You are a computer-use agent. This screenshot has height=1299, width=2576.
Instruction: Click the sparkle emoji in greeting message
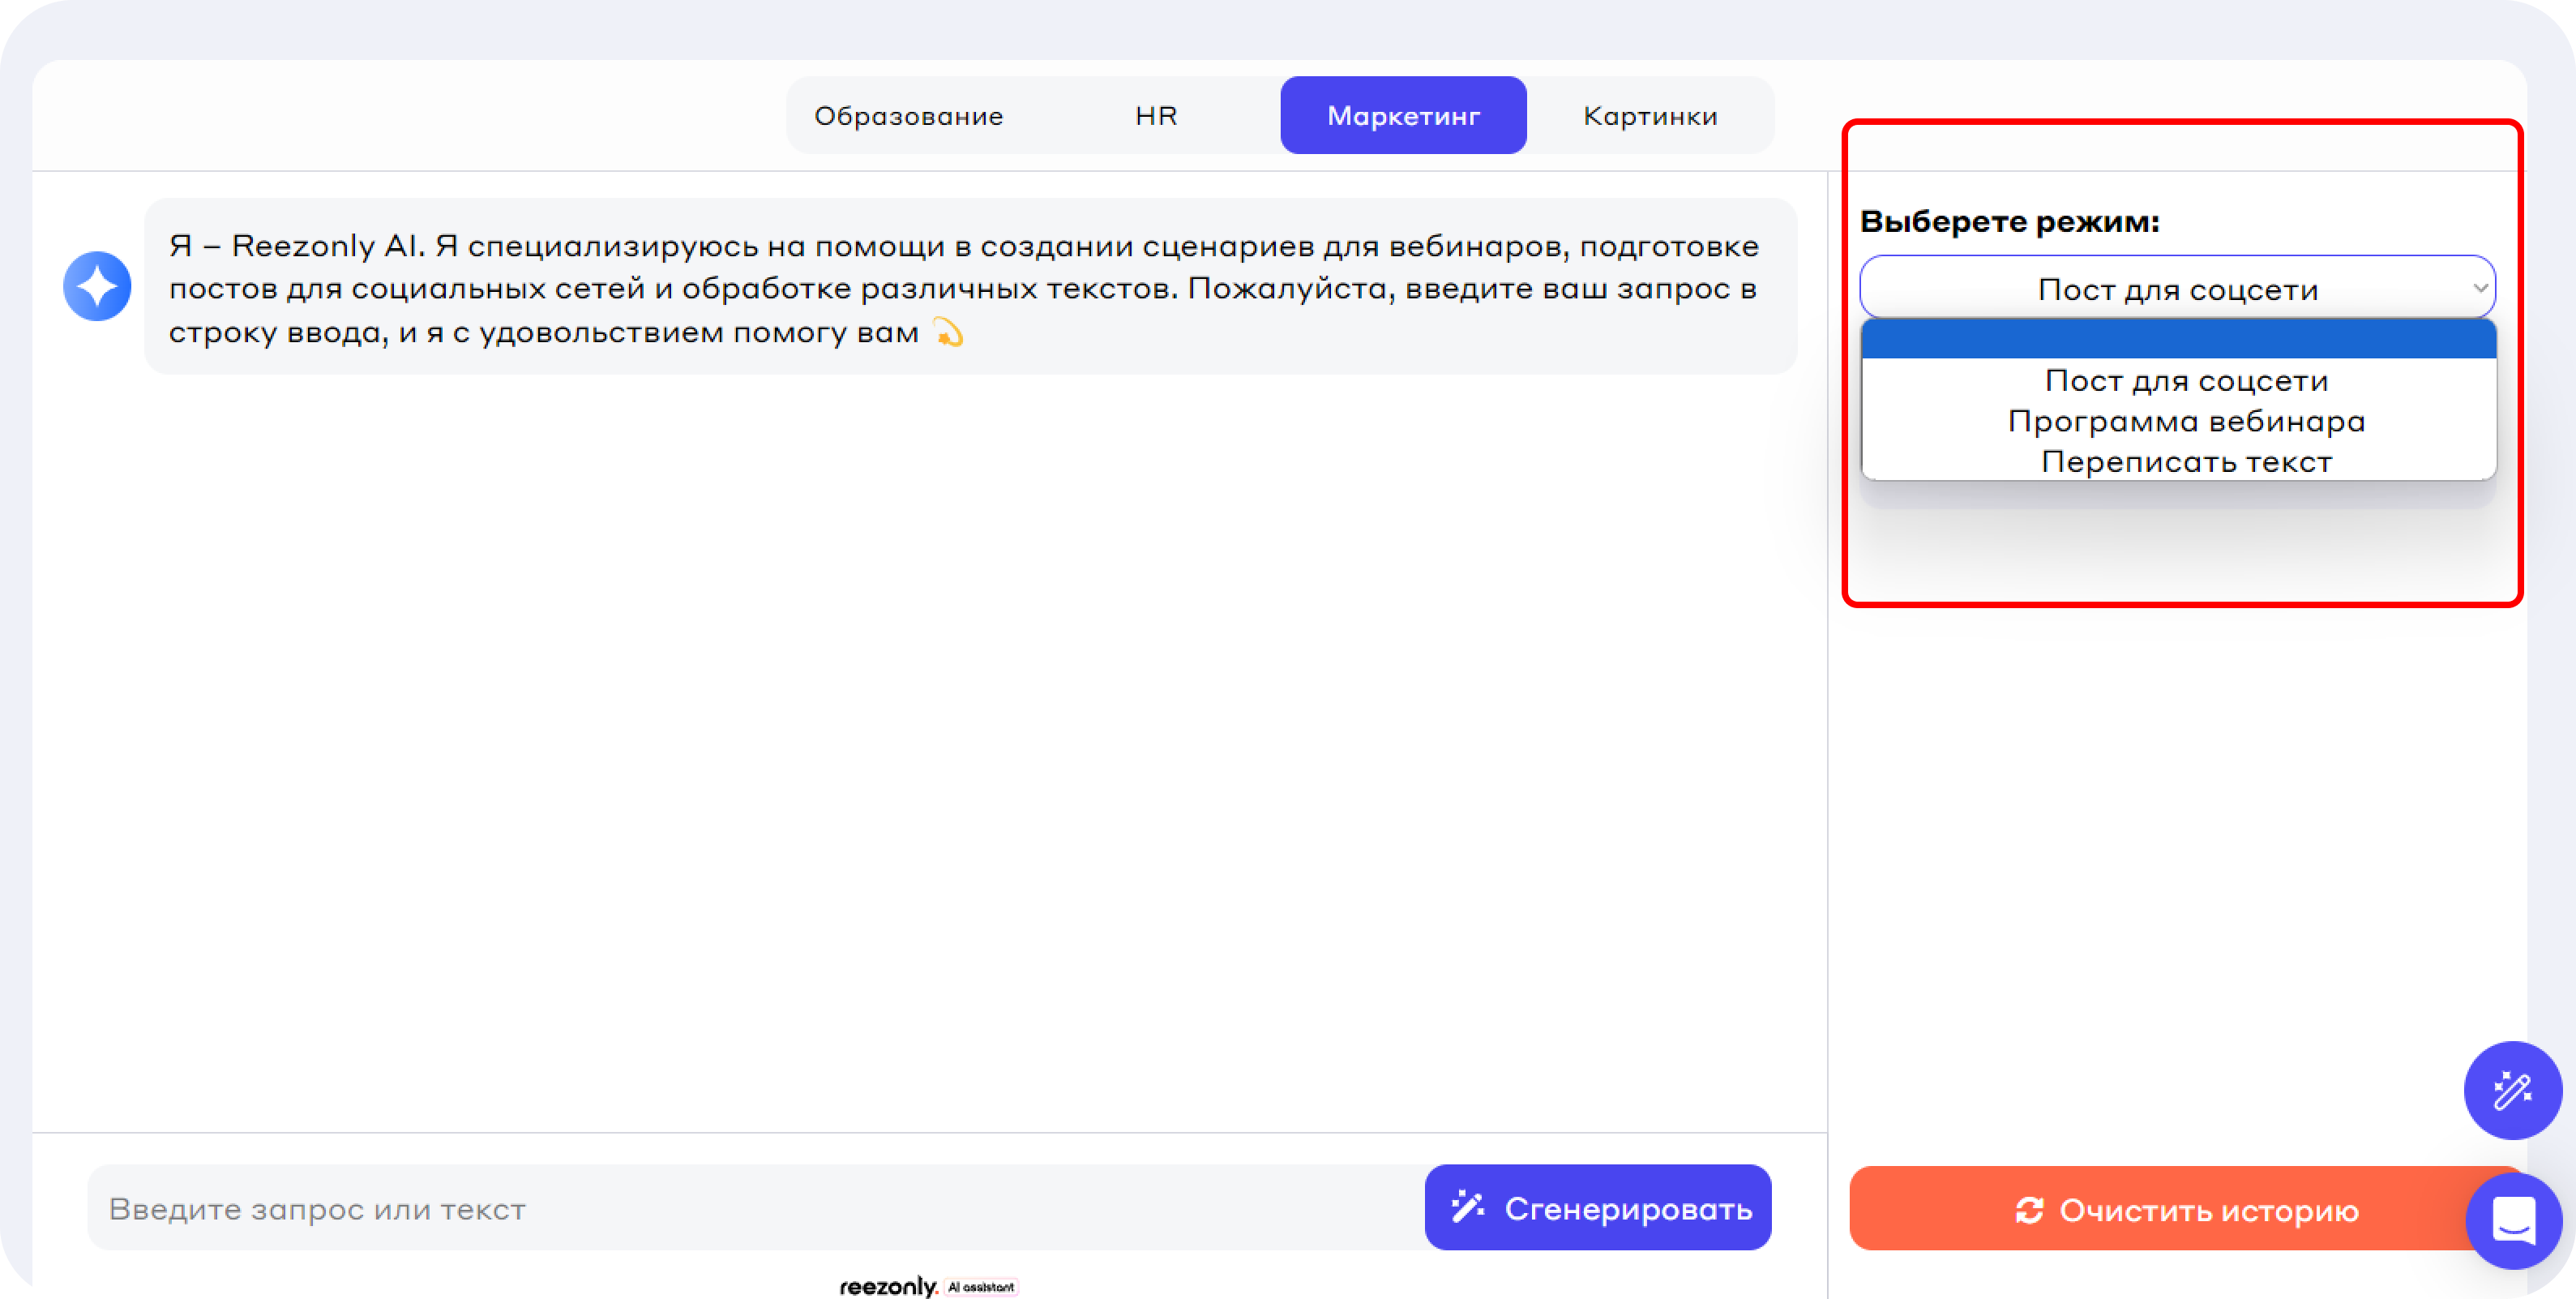coord(948,332)
